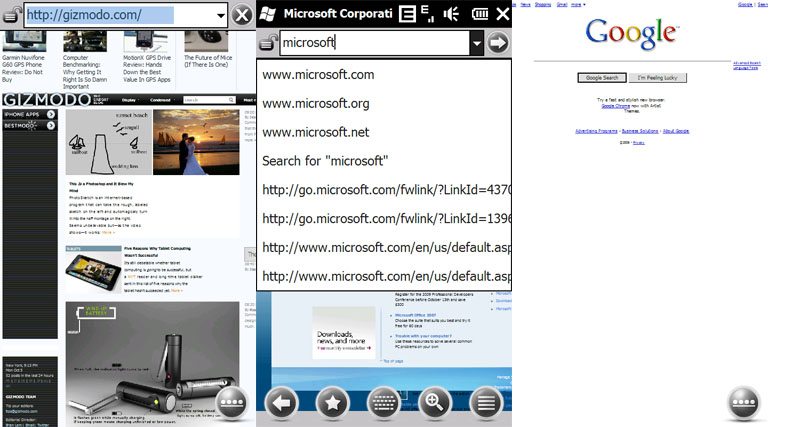
Task: Select suggestion www.microsoft.com
Action: coord(384,74)
